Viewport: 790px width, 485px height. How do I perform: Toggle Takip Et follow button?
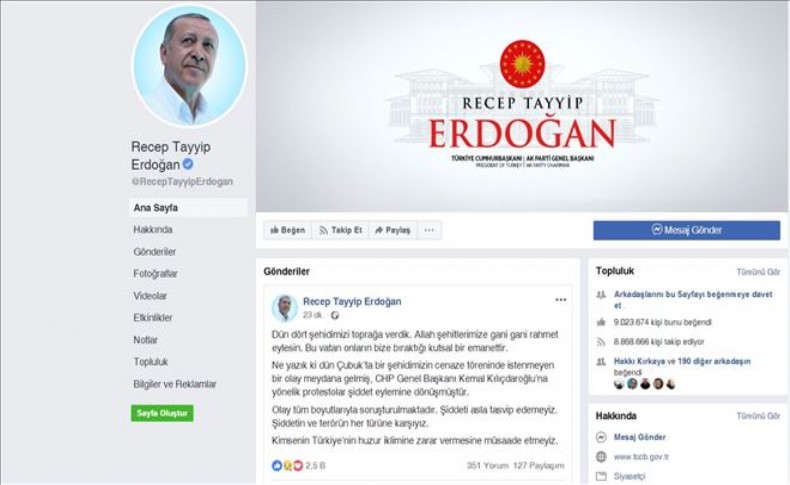click(x=341, y=230)
